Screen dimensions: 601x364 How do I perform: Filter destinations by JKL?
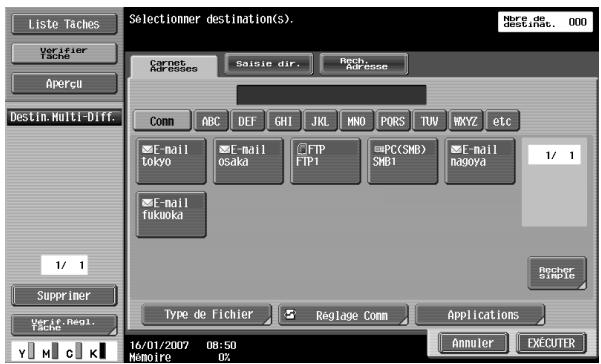click(320, 121)
